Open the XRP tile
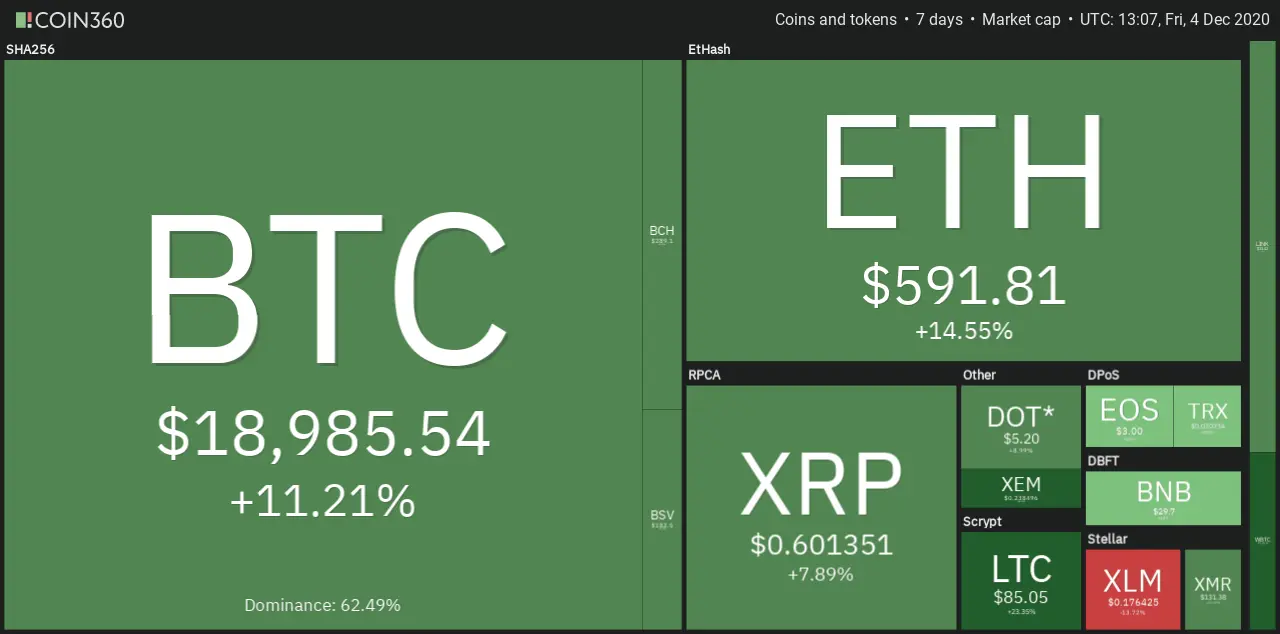 click(x=821, y=507)
